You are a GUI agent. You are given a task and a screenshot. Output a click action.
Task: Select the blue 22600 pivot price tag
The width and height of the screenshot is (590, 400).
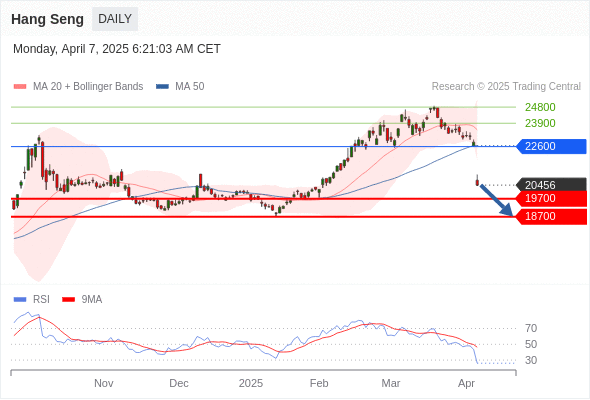click(x=551, y=146)
